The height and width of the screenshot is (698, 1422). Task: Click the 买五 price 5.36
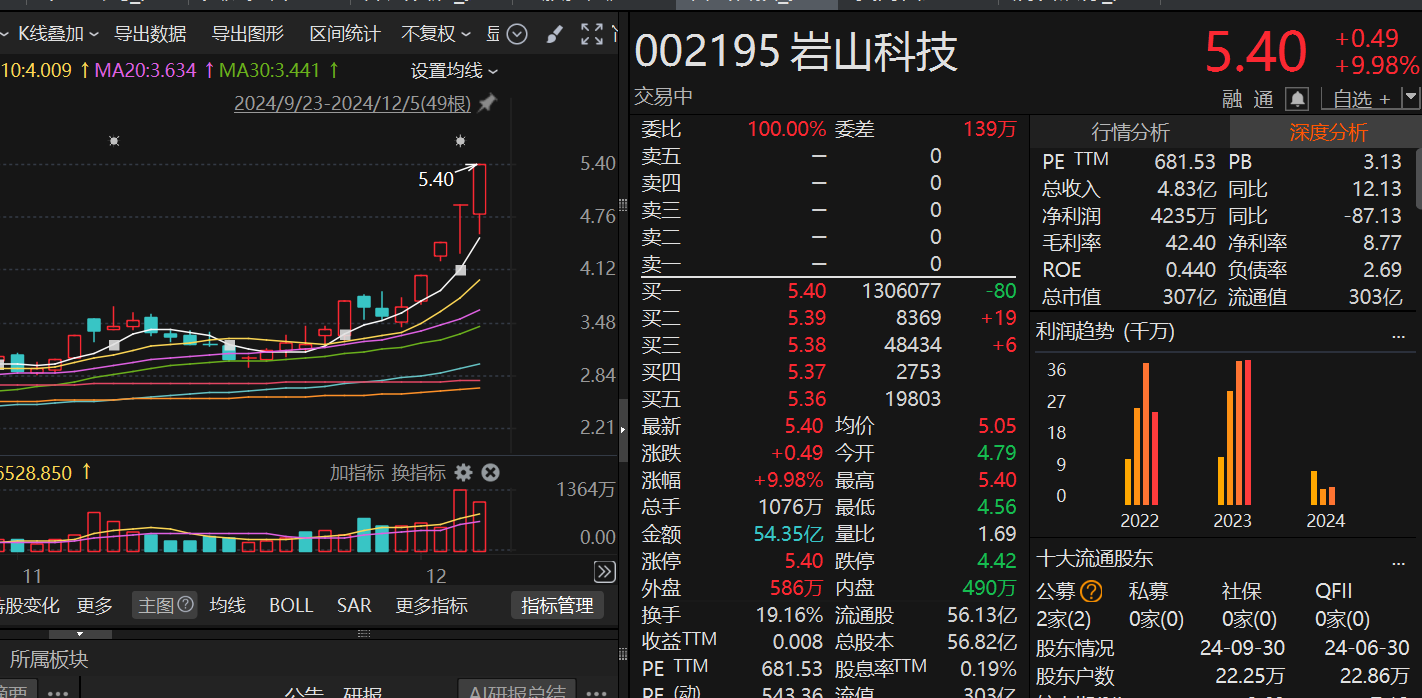click(807, 399)
